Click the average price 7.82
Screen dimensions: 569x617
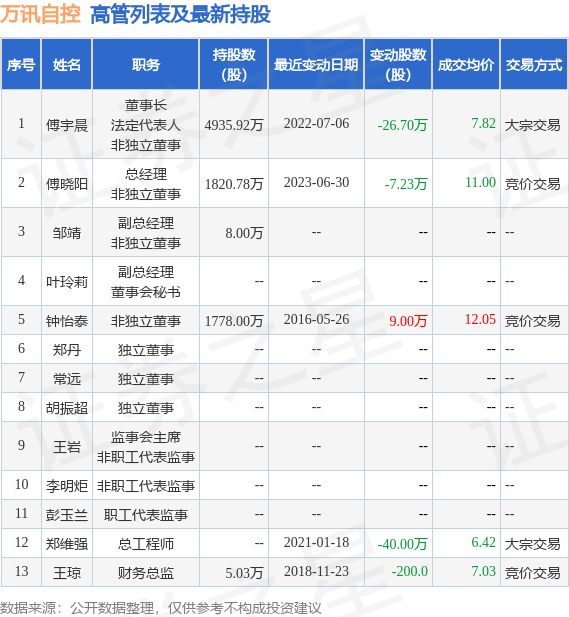click(483, 124)
